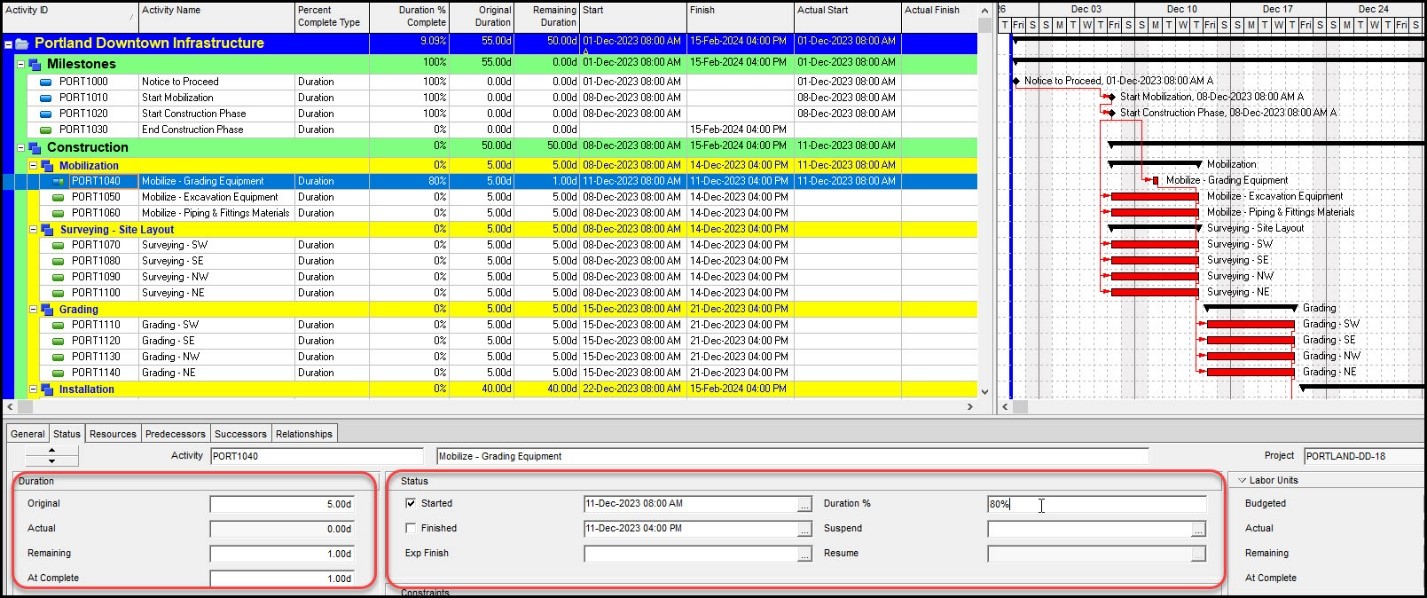
Task: Open the Predecessors tab
Action: (175, 434)
